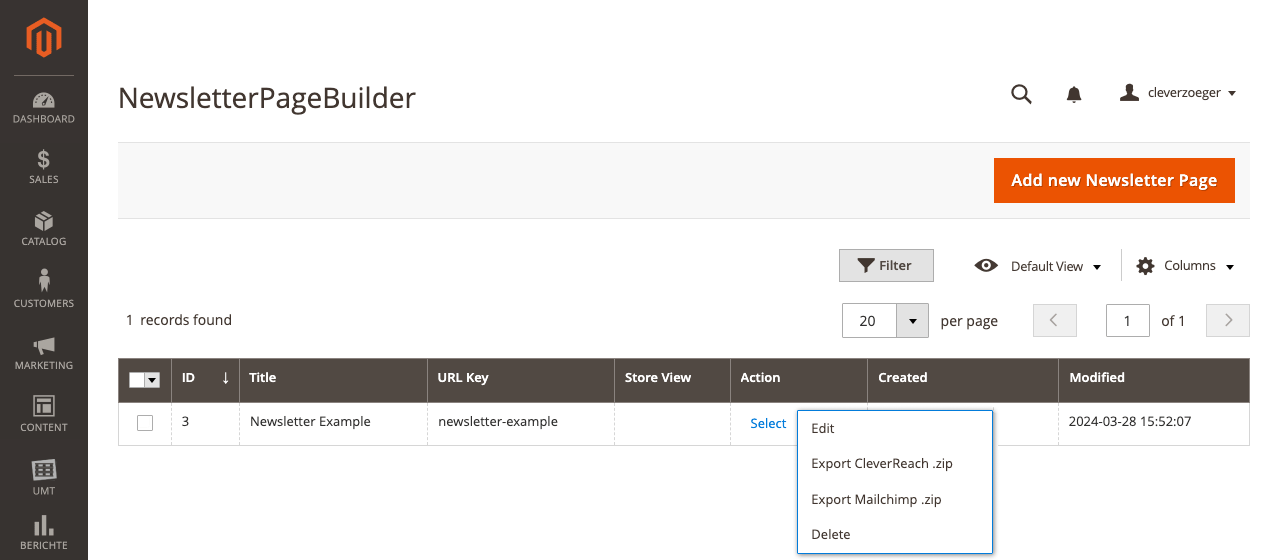Open the per page count dropdown

[x=912, y=321]
